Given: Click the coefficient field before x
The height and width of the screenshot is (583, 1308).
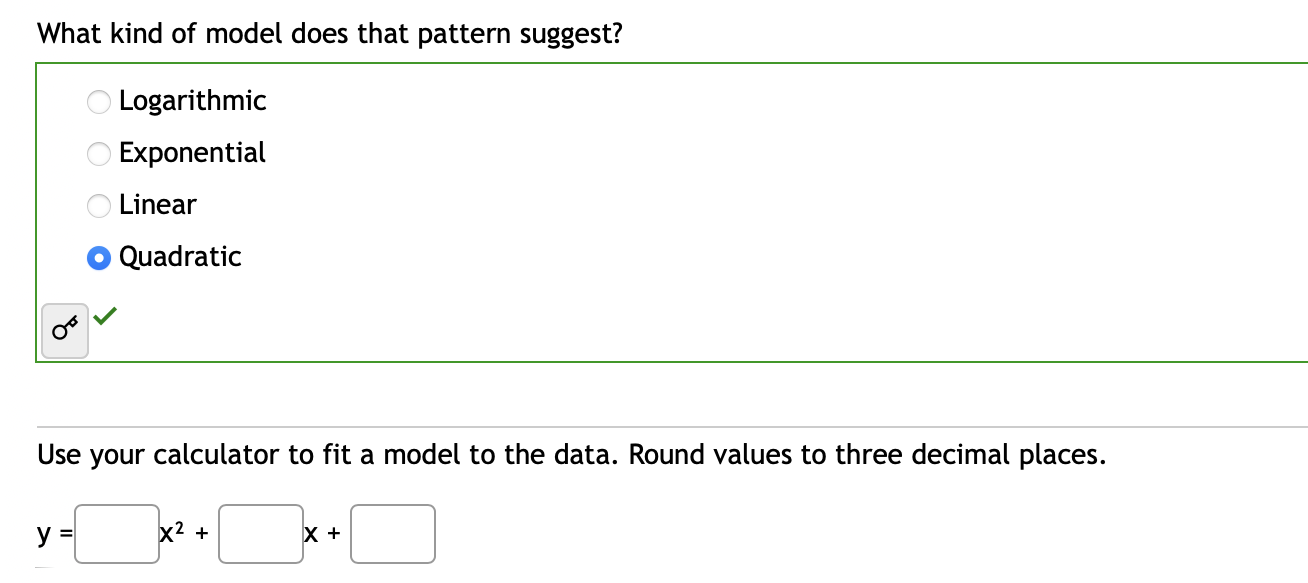Looking at the screenshot, I should pyautogui.click(x=261, y=533).
